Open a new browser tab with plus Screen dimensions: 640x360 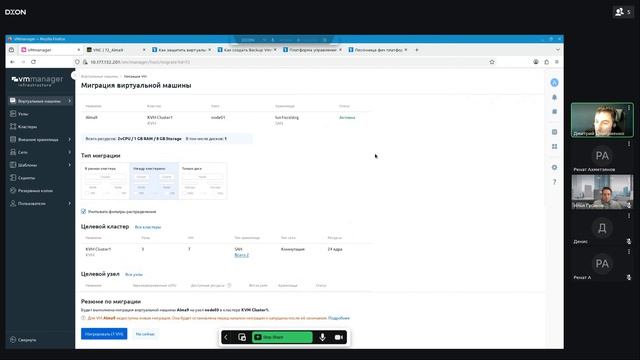417,50
